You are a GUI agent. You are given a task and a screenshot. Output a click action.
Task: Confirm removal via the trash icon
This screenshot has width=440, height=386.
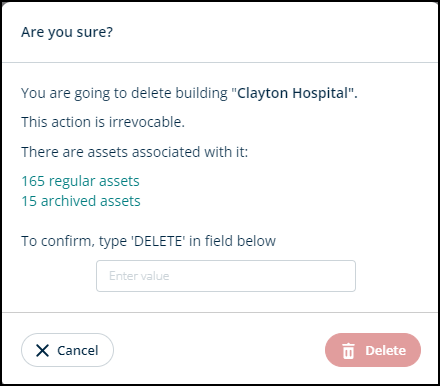point(348,351)
